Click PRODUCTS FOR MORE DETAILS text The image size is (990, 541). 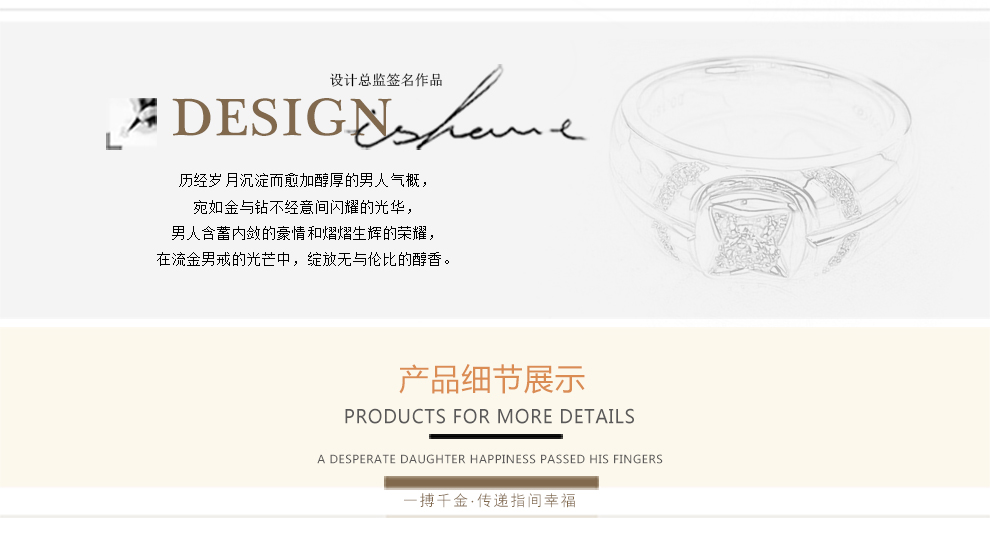pyautogui.click(x=489, y=417)
